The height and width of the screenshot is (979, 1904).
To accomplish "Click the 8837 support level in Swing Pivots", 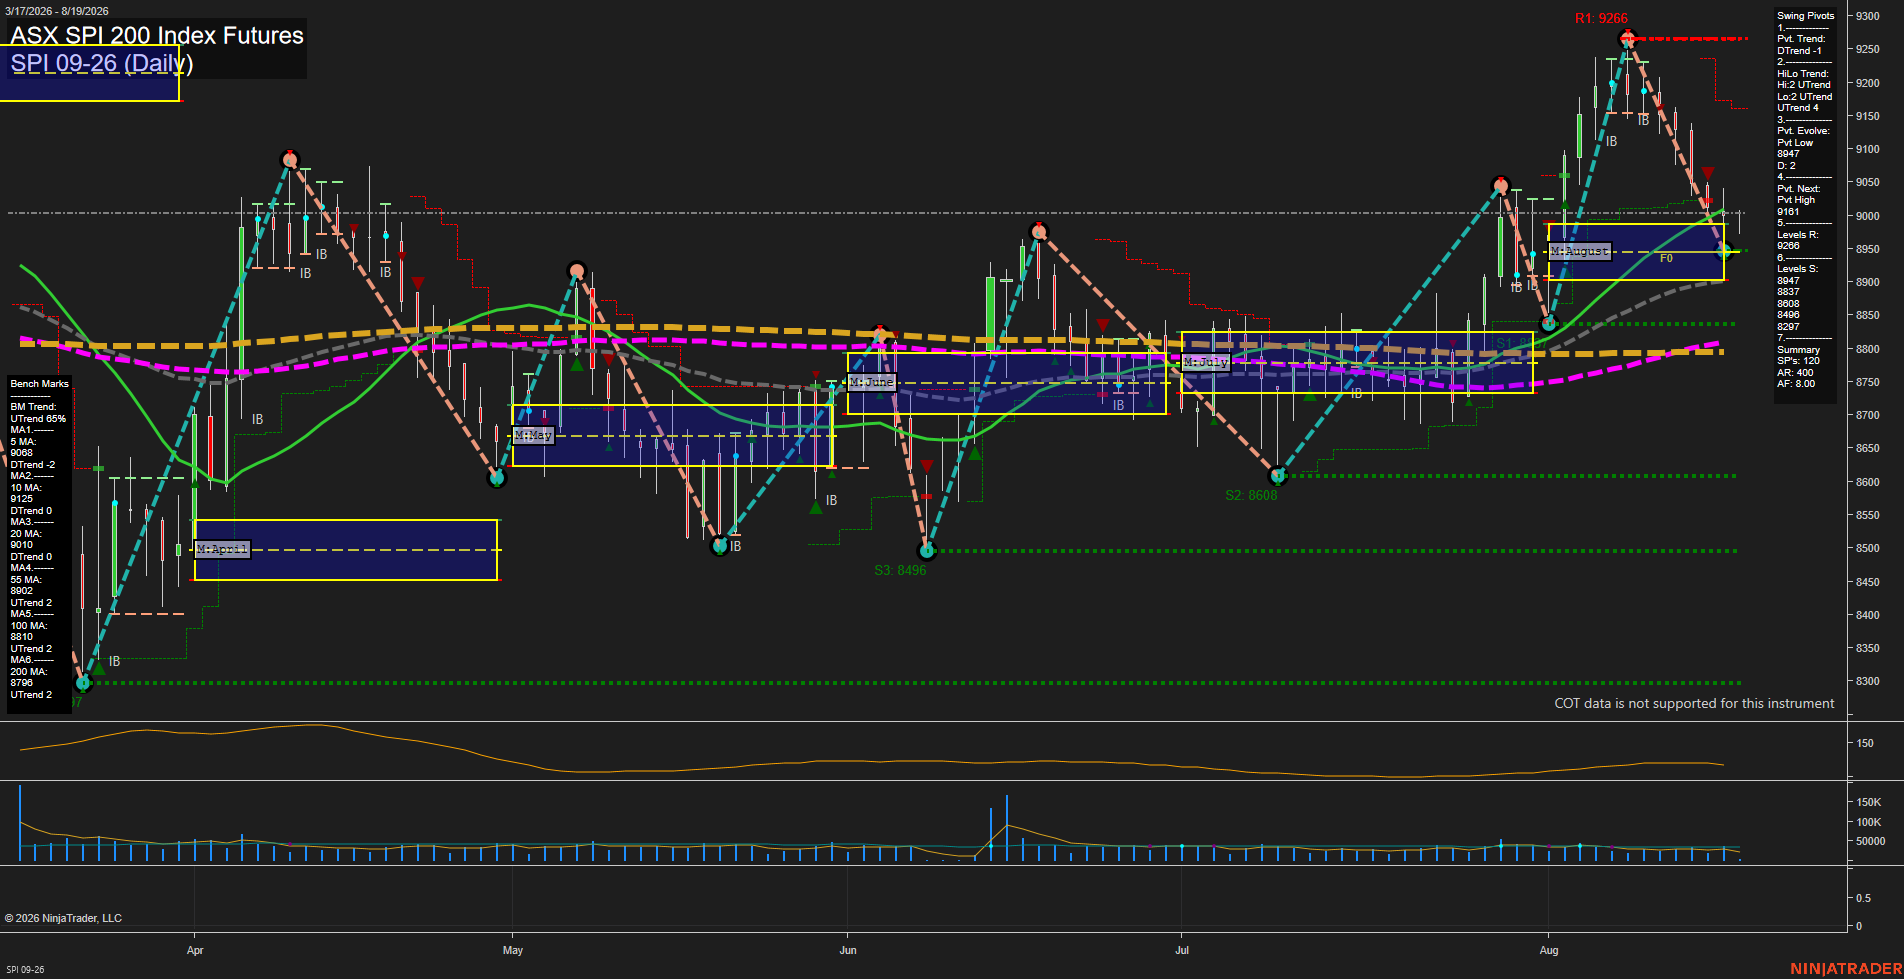I will 1788,292.
